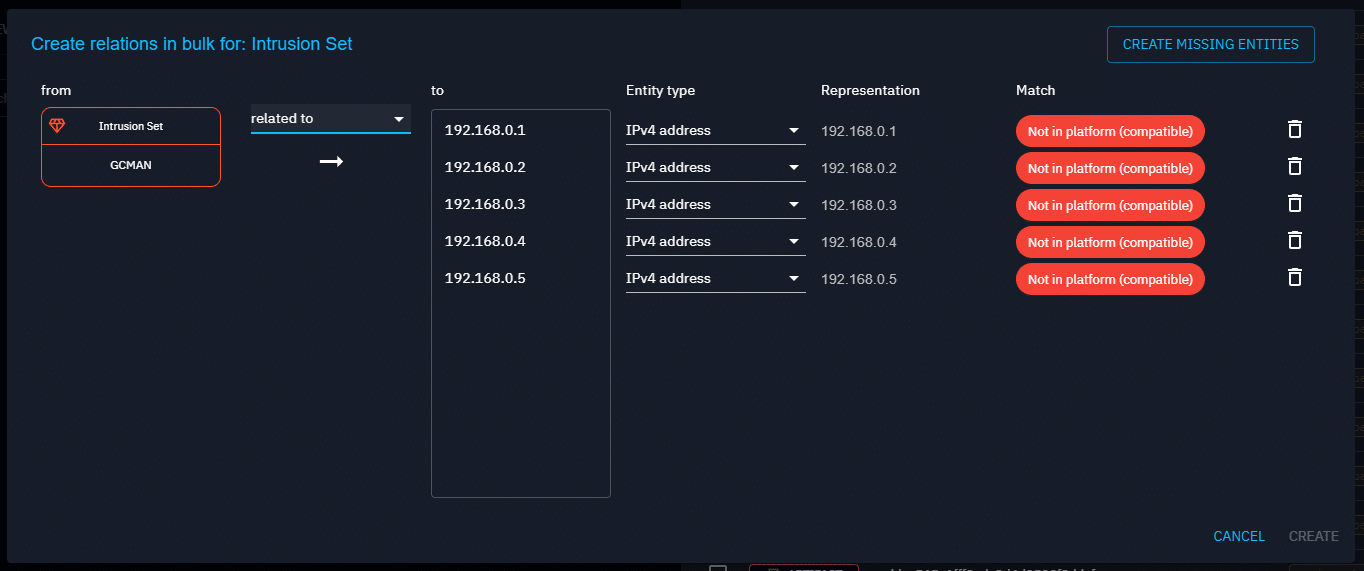Screen dimensions: 1364x571
Task: Select the GCMAN entity card
Action: pyautogui.click(x=131, y=165)
